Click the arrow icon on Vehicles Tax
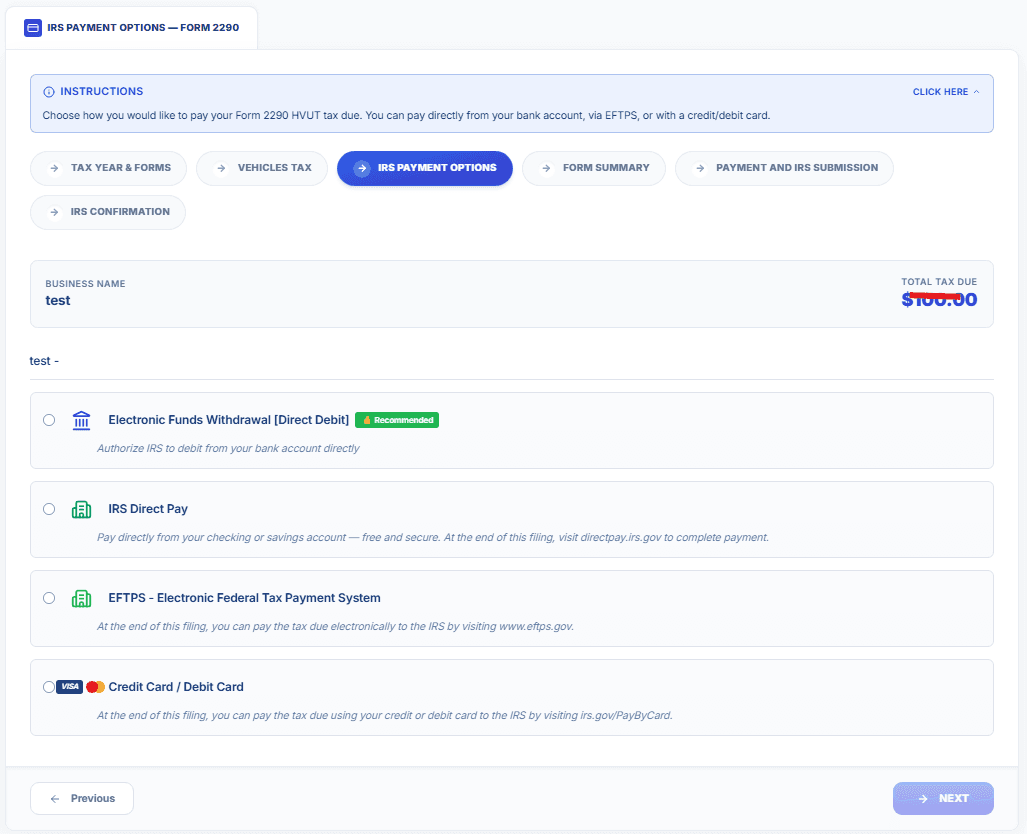This screenshot has height=834, width=1027. pos(221,168)
